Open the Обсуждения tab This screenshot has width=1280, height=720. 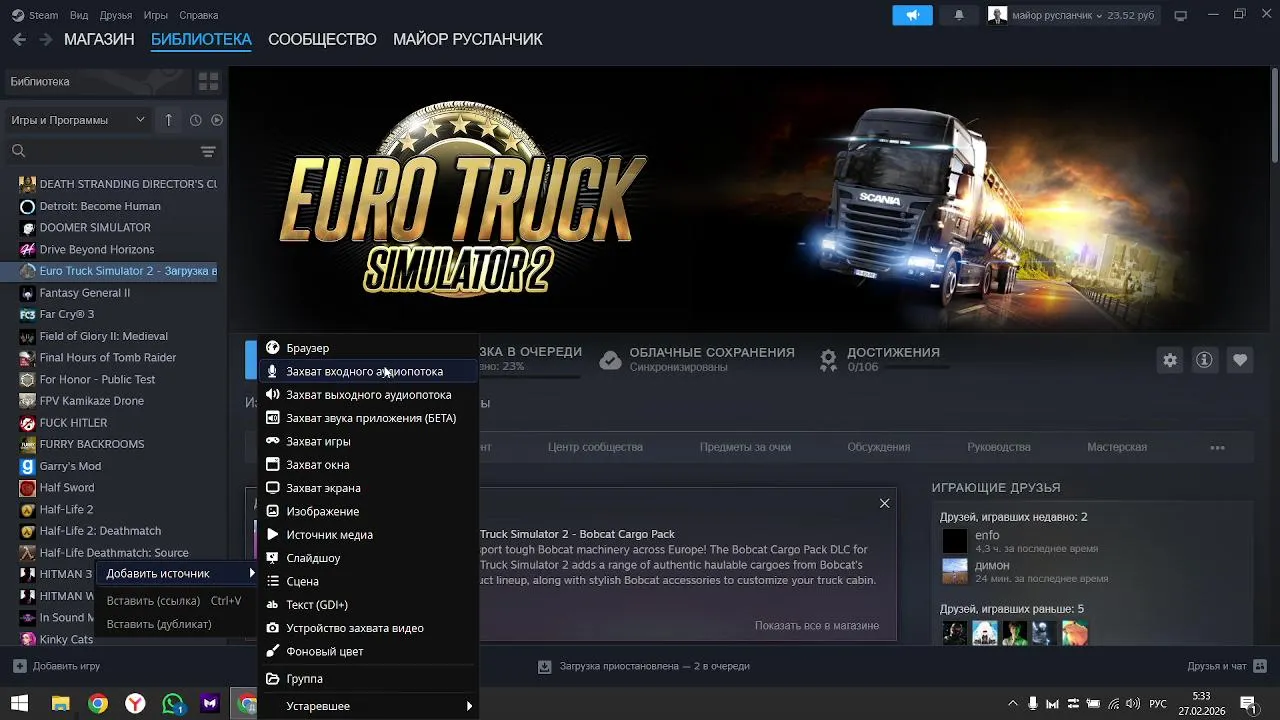click(878, 447)
